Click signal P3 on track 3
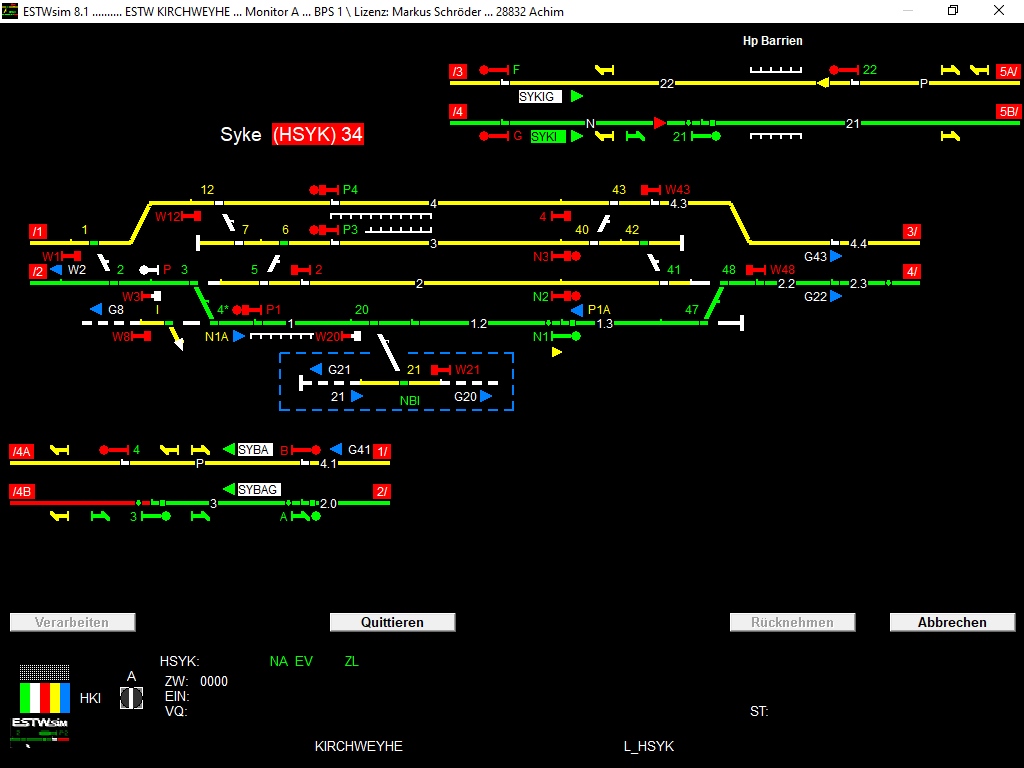This screenshot has height=768, width=1024. click(x=325, y=230)
